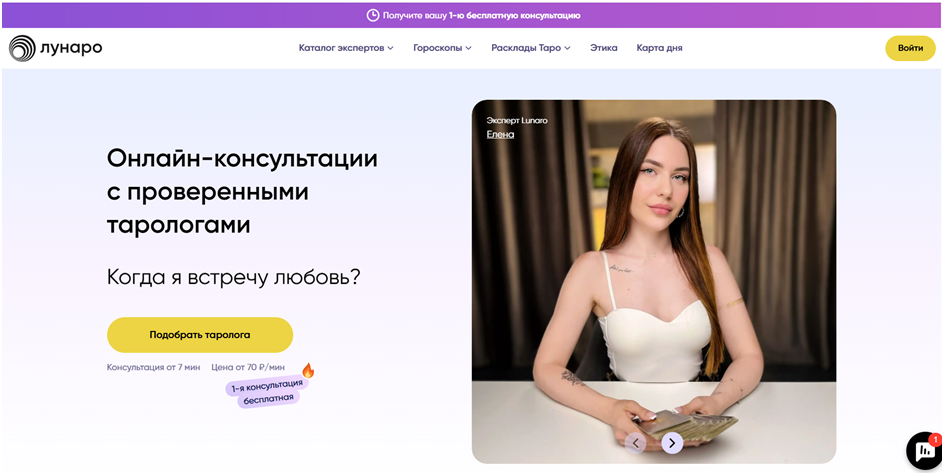This screenshot has width=944, height=475.
Task: Go to previous expert with left arrow
Action: pos(635,444)
